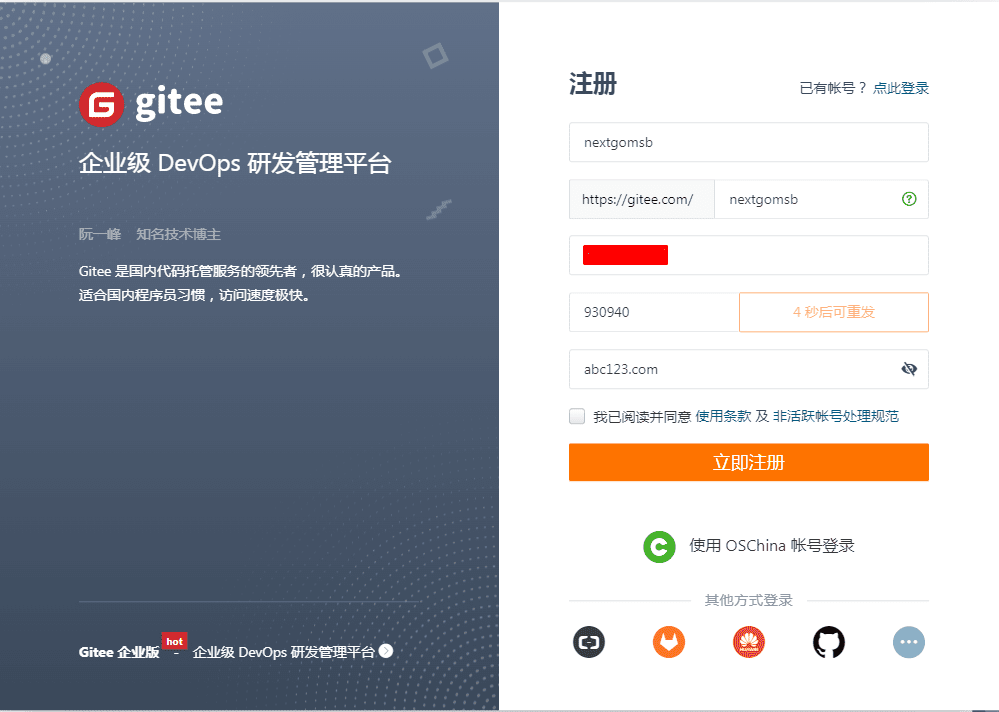Sign in with the GitHub icon
Viewport: 999px width, 712px height.
[829, 642]
